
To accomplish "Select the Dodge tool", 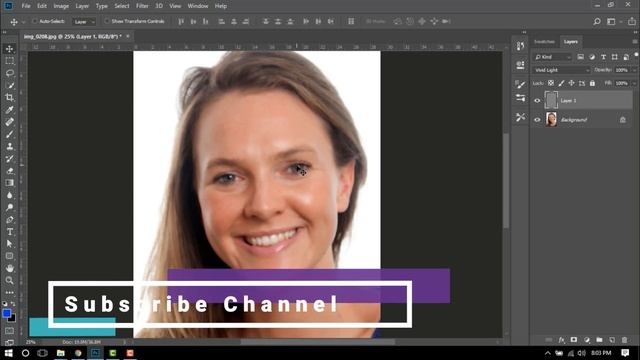I will 9,207.
